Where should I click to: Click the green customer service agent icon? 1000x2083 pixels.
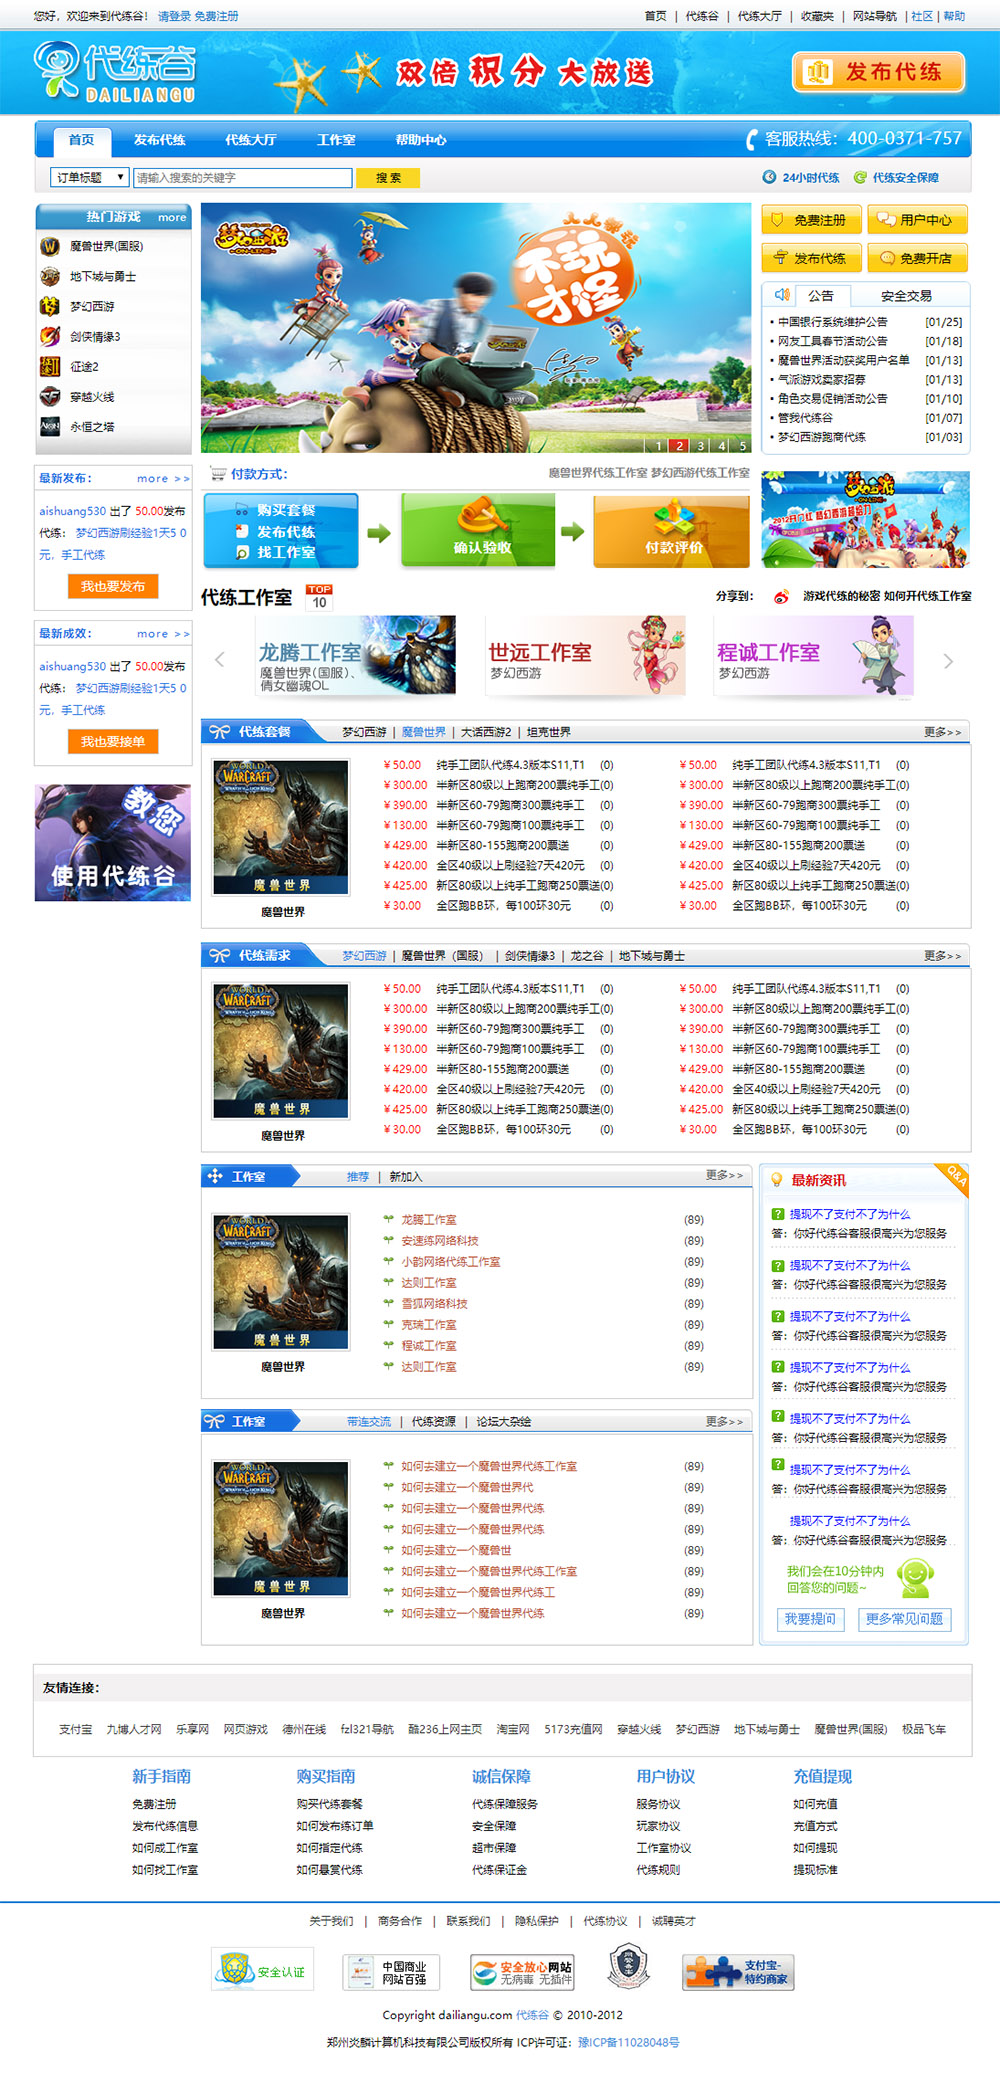[x=914, y=1578]
